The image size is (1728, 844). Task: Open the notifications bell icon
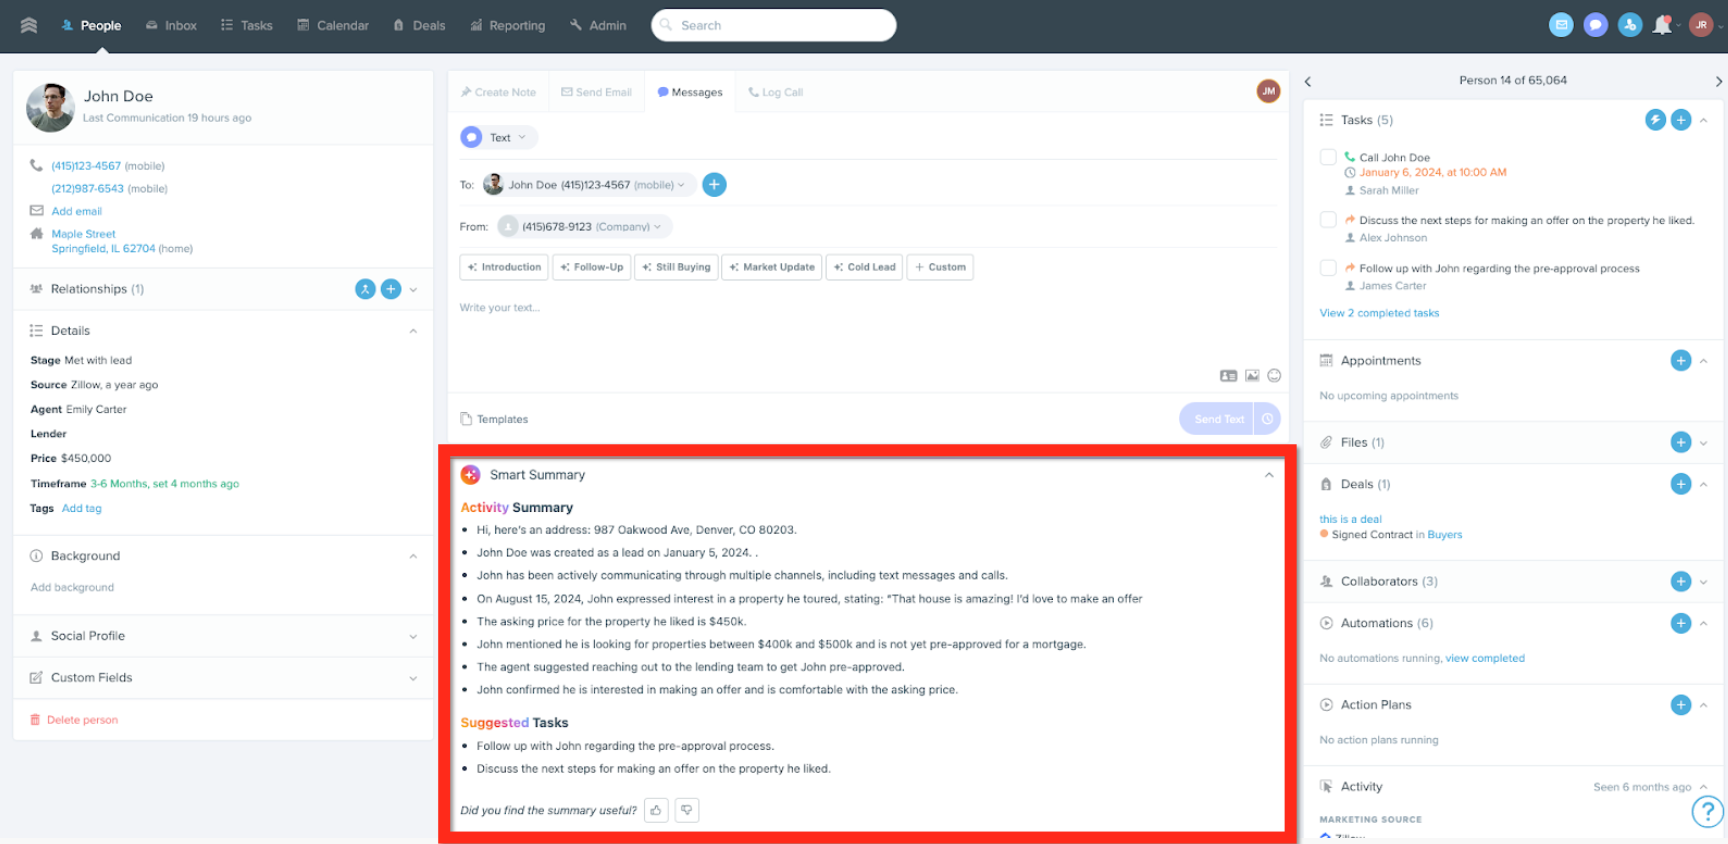click(1662, 25)
